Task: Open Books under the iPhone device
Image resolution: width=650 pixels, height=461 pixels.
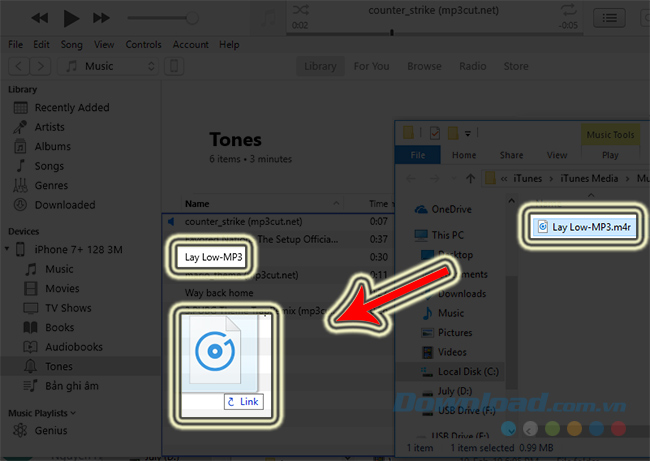Action: 59,328
